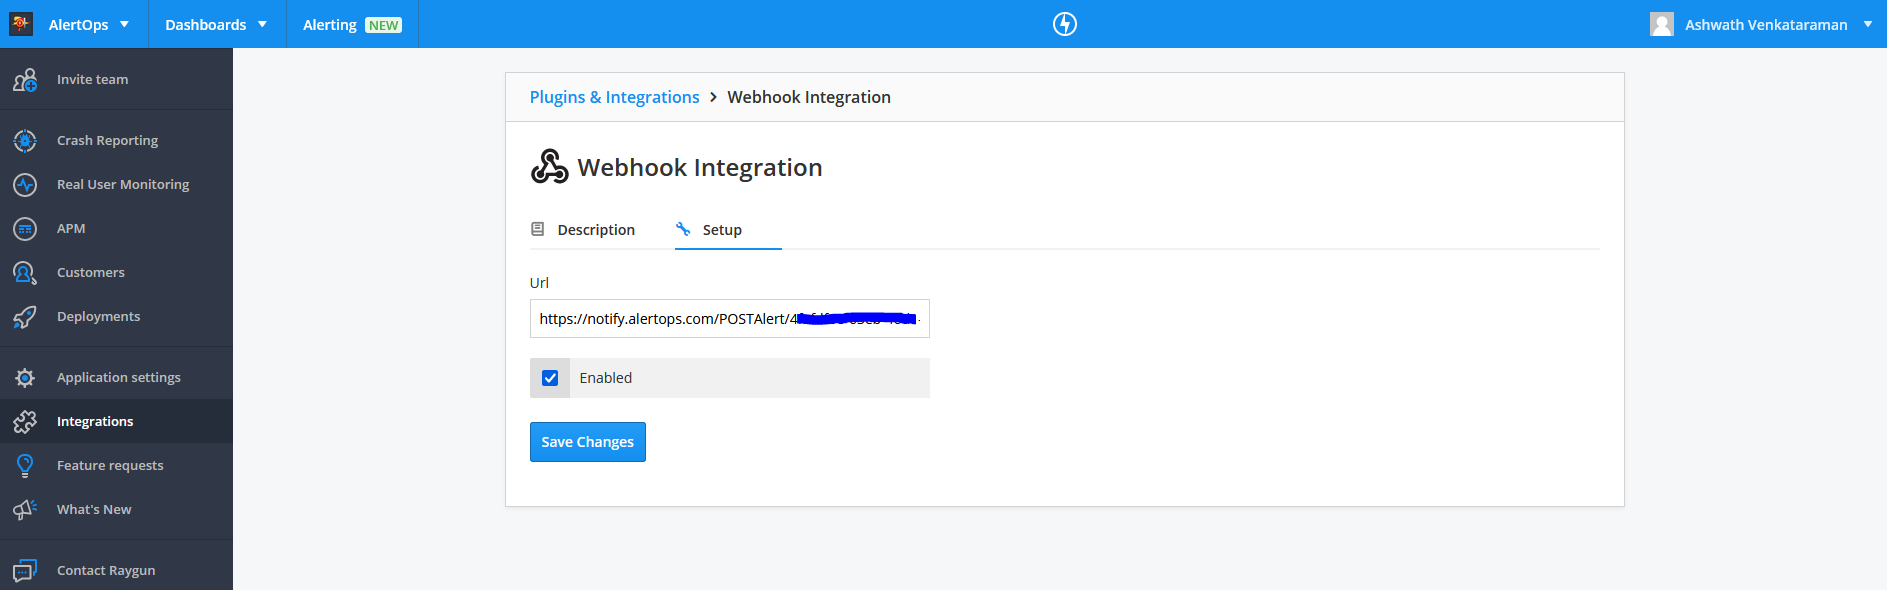
Task: Select the Setup tab
Action: 721,230
